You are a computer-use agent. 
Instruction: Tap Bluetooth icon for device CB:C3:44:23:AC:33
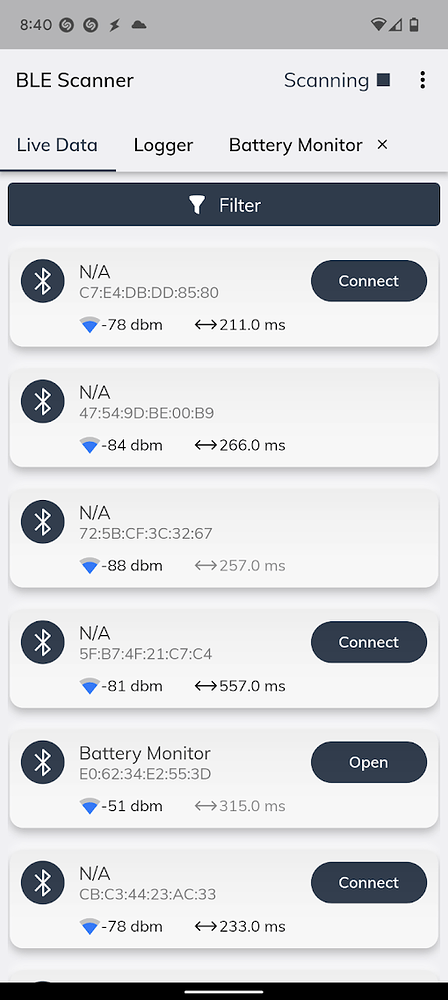[x=43, y=883]
